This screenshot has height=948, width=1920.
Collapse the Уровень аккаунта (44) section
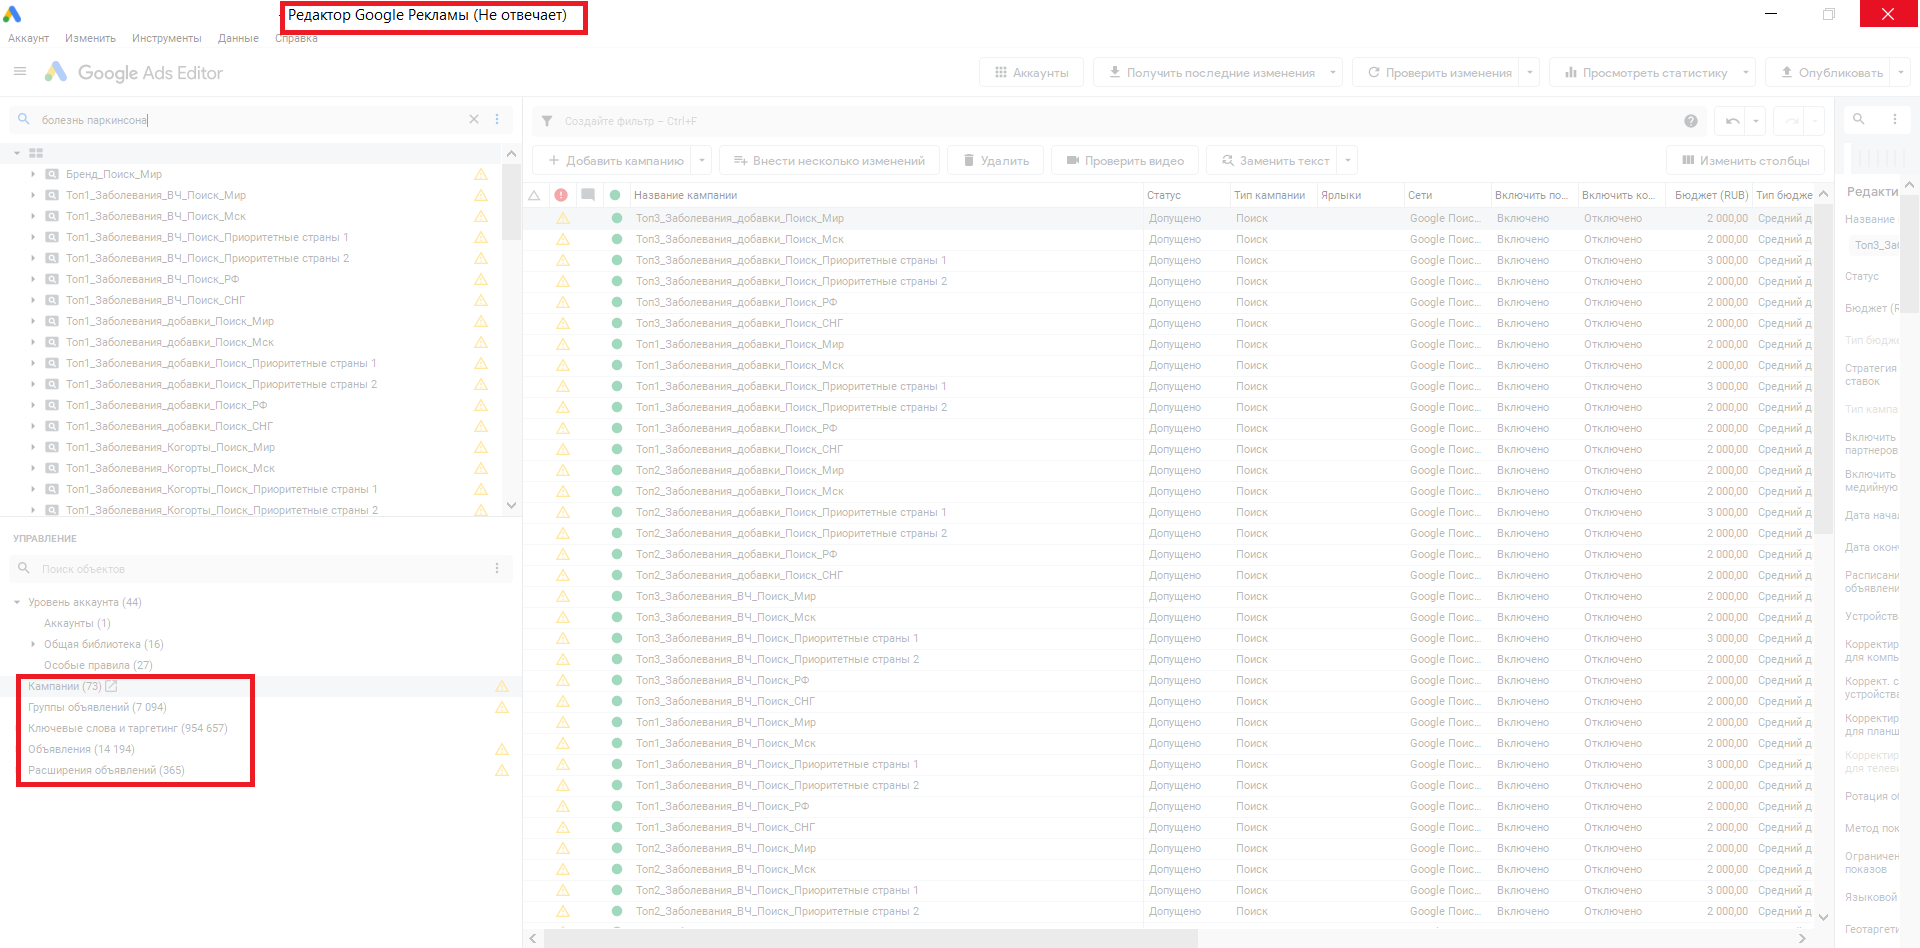(17, 602)
